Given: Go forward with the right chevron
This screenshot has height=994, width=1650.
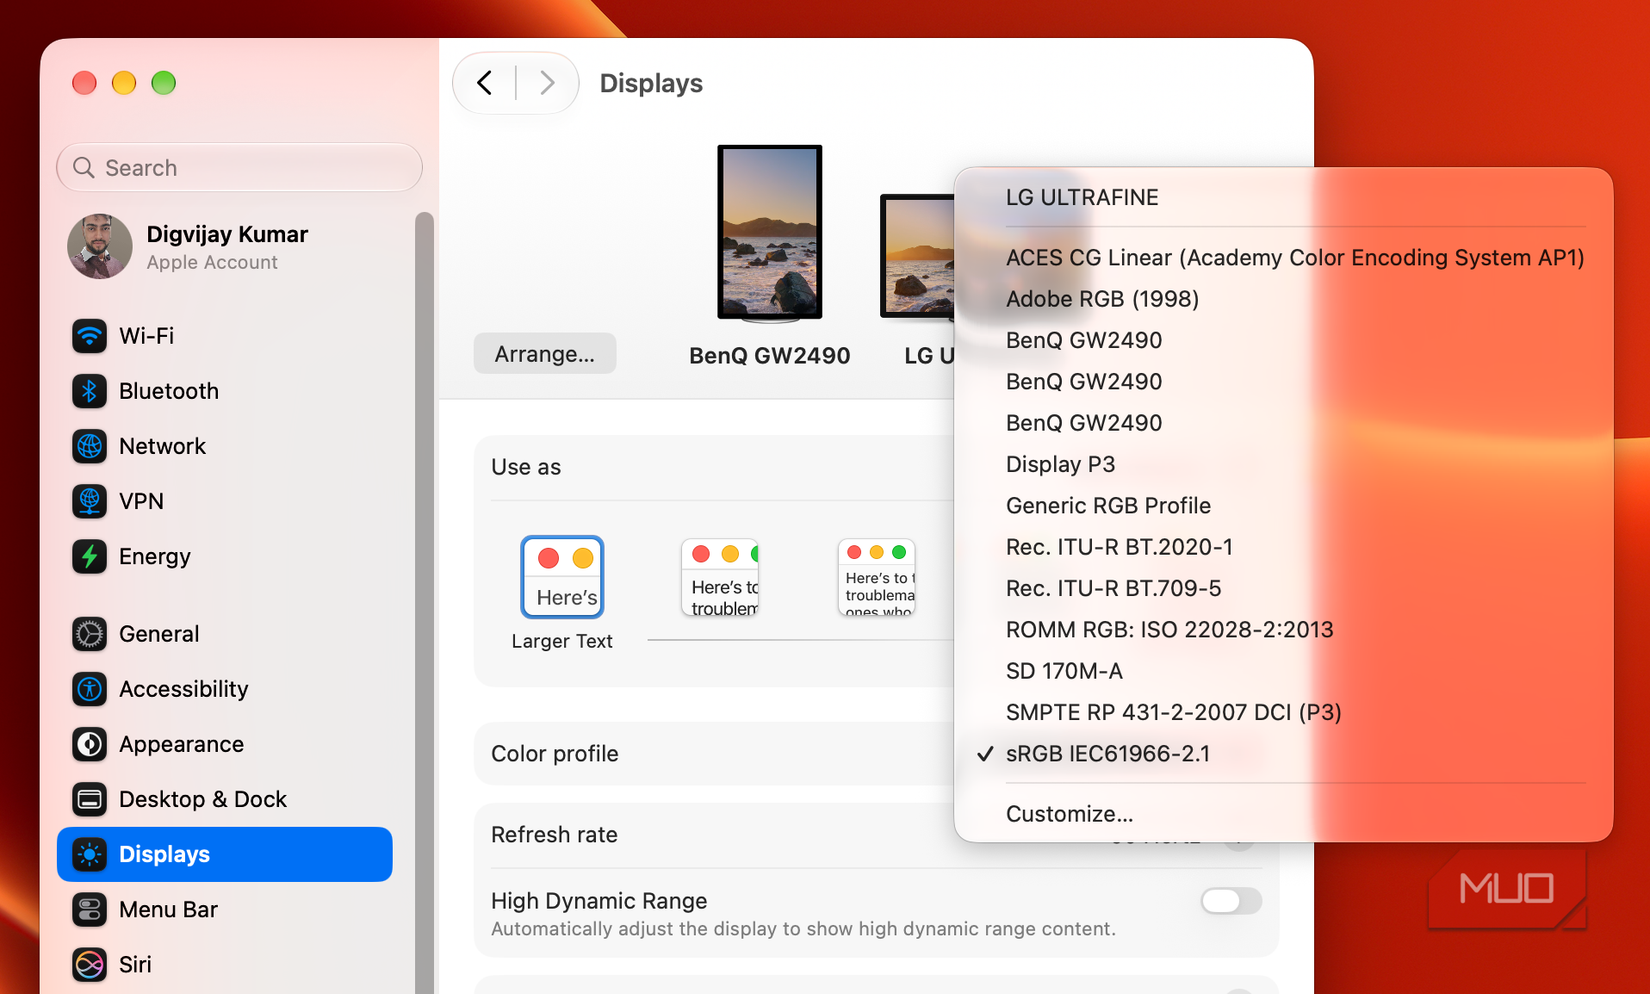Looking at the screenshot, I should point(547,83).
